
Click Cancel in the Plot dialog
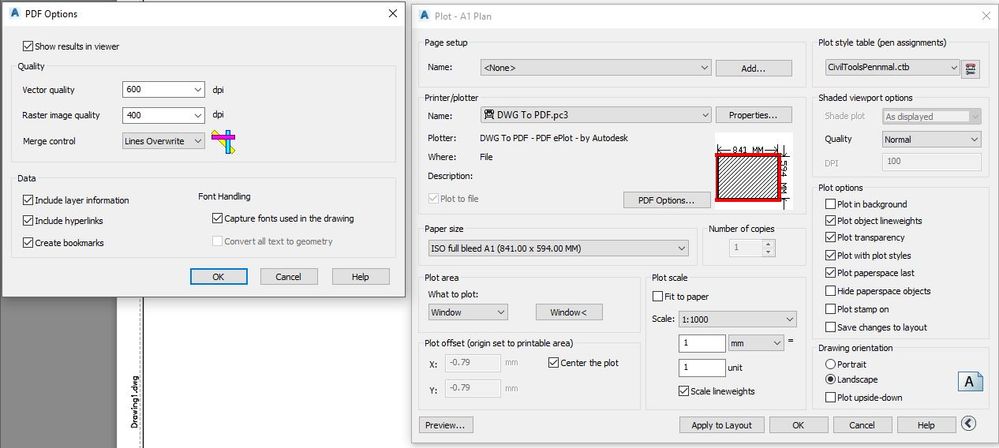coord(862,425)
